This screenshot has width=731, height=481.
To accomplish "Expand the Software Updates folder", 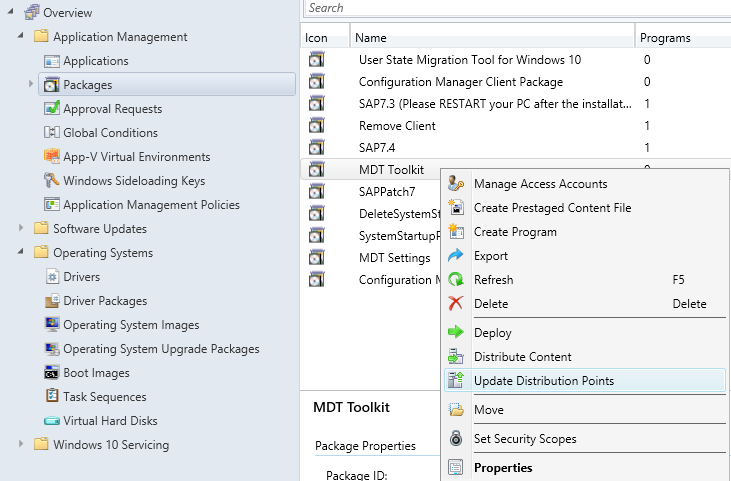I will click(x=22, y=229).
